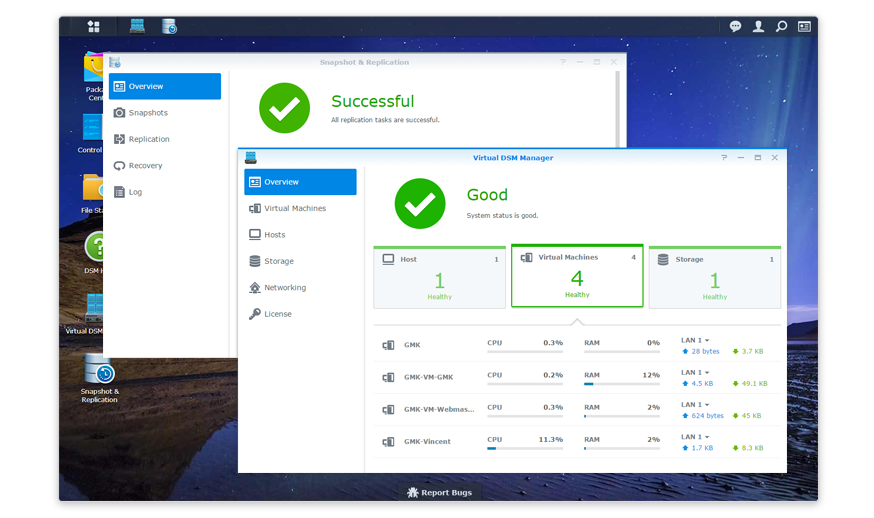Click the search magnifier in the taskbar

[781, 26]
